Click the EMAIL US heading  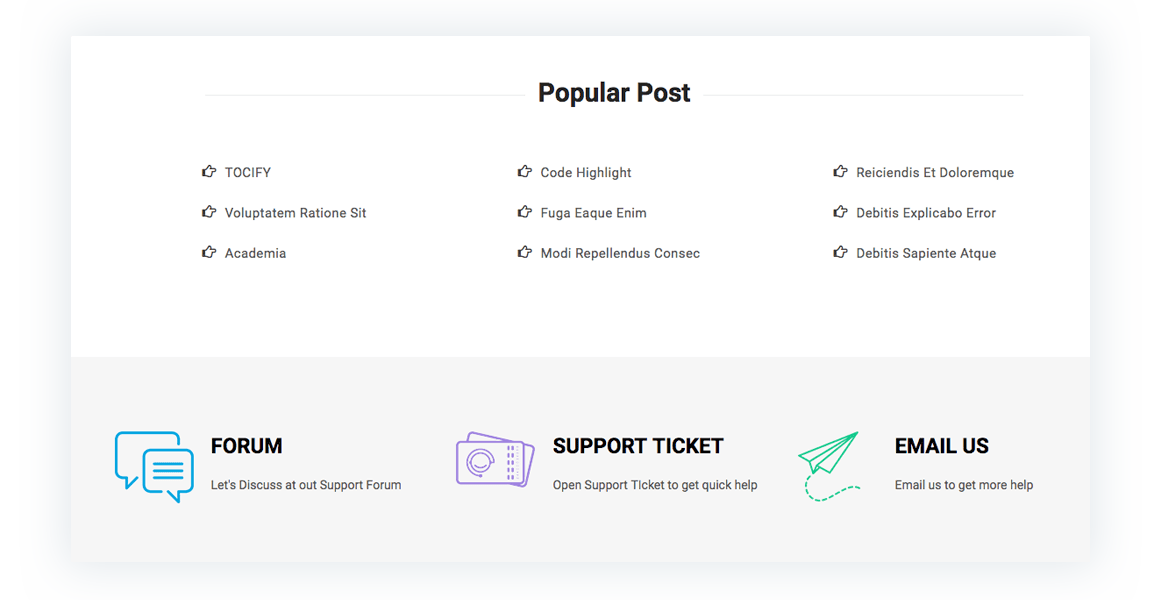pos(942,446)
